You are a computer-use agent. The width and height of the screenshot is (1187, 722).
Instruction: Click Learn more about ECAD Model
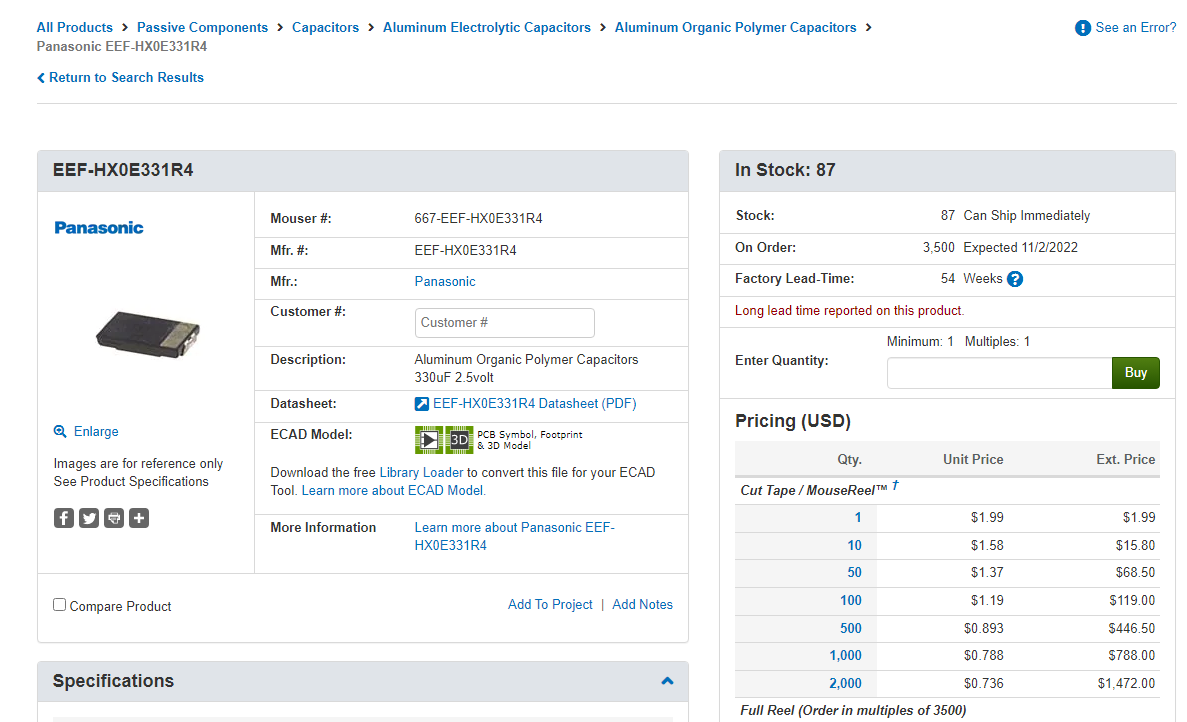pyautogui.click(x=394, y=490)
